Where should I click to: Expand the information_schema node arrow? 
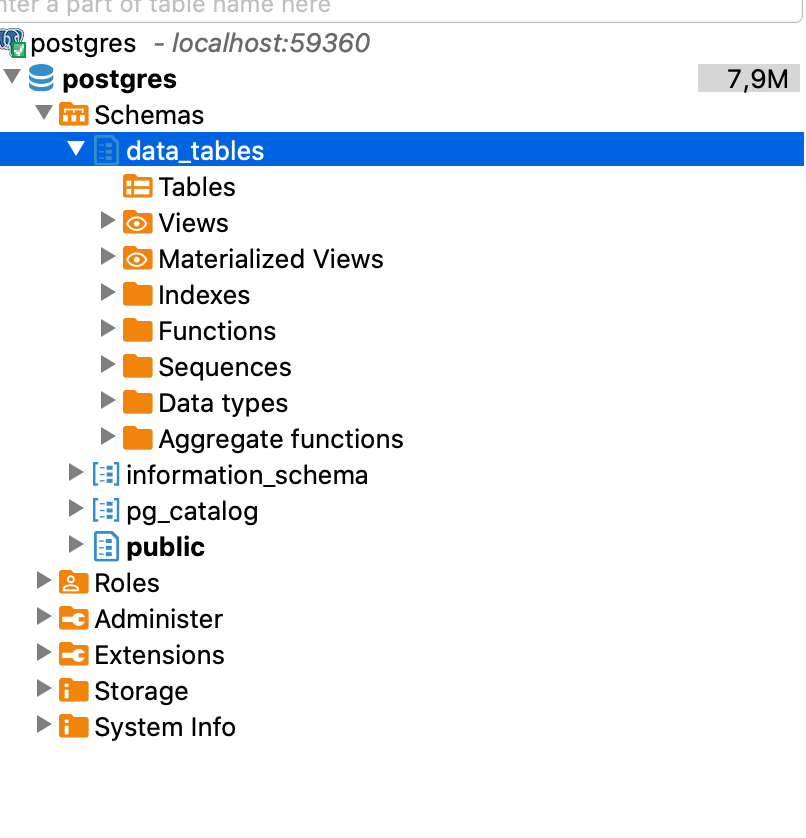point(76,474)
